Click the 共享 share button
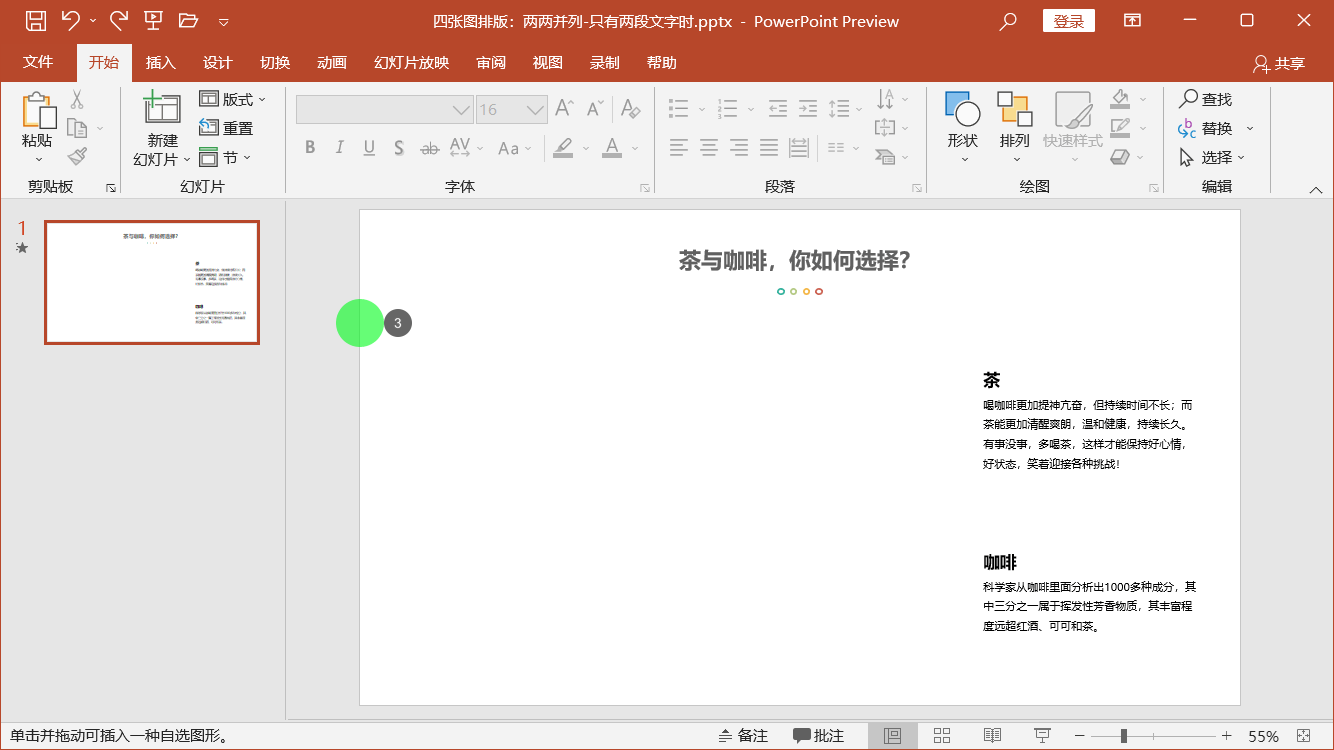1334x750 pixels. (x=1279, y=63)
